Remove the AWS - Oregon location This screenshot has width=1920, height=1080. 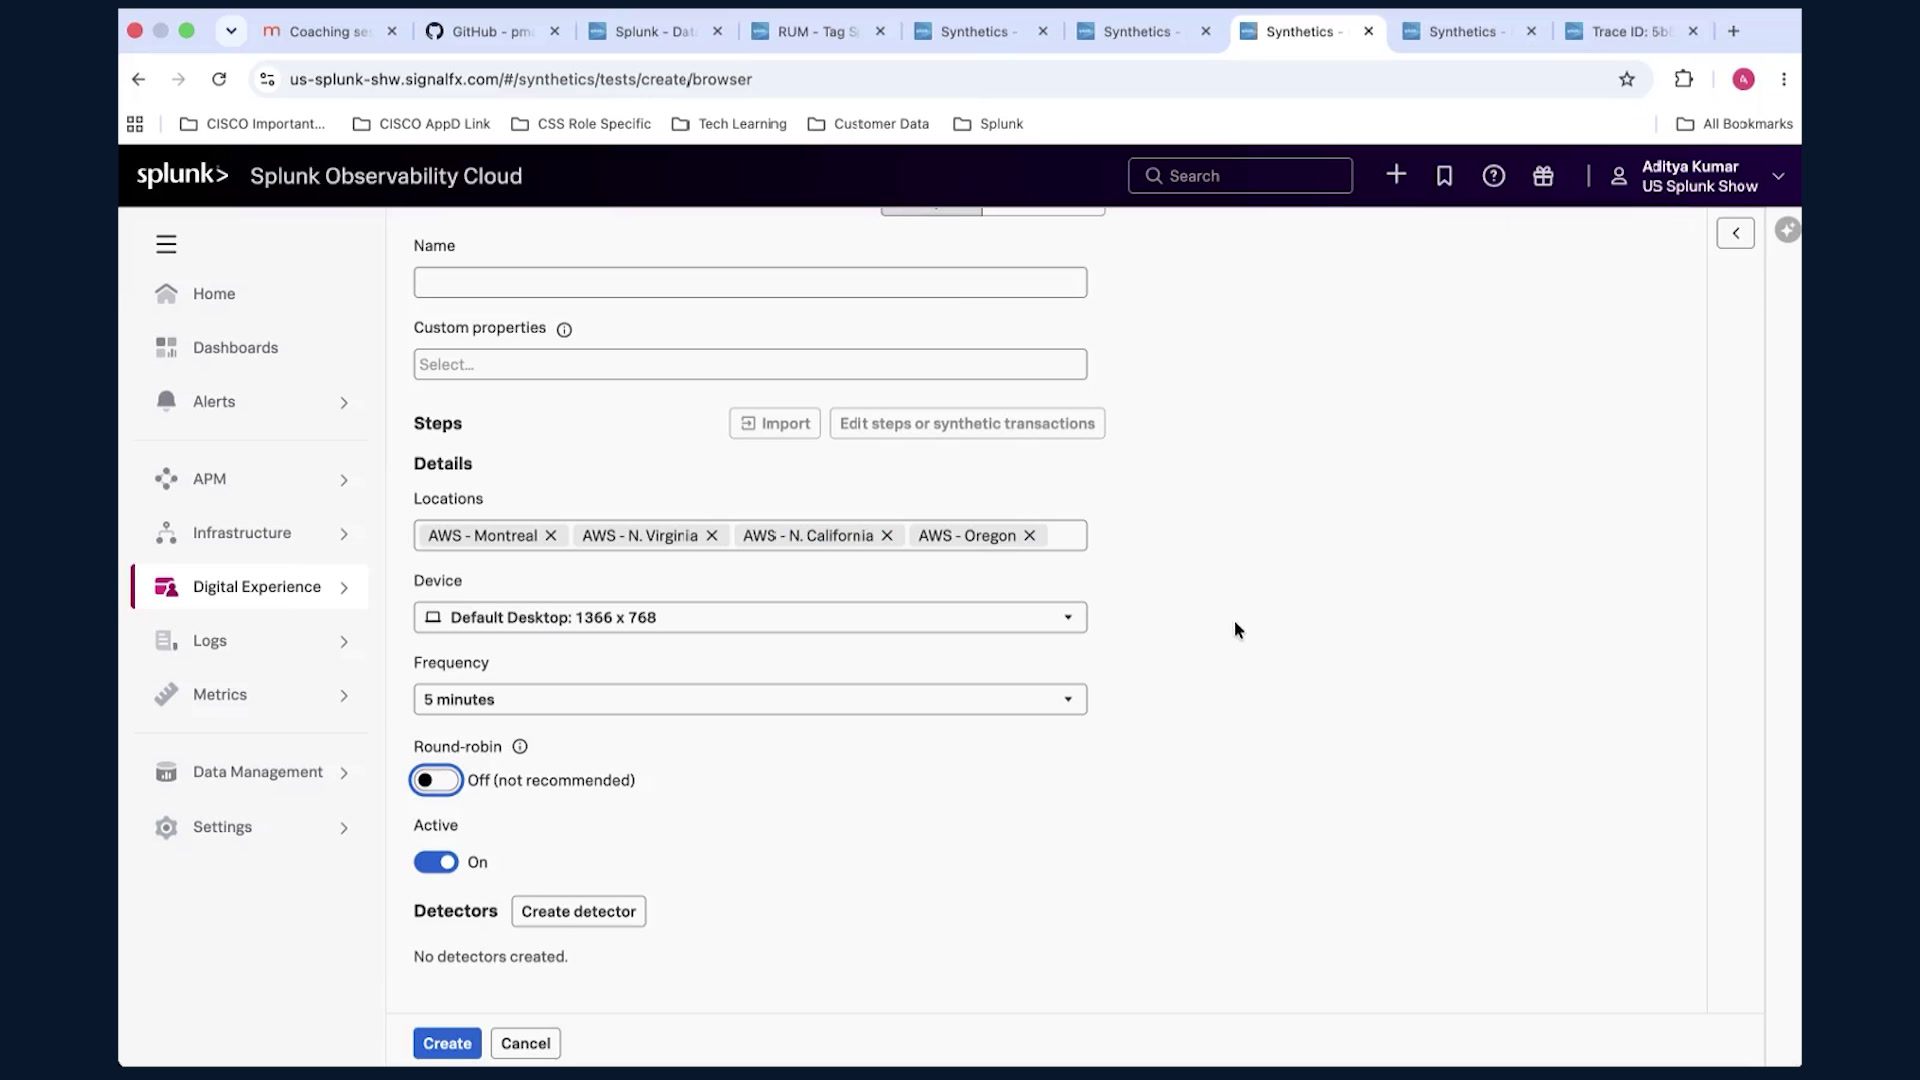click(1030, 536)
